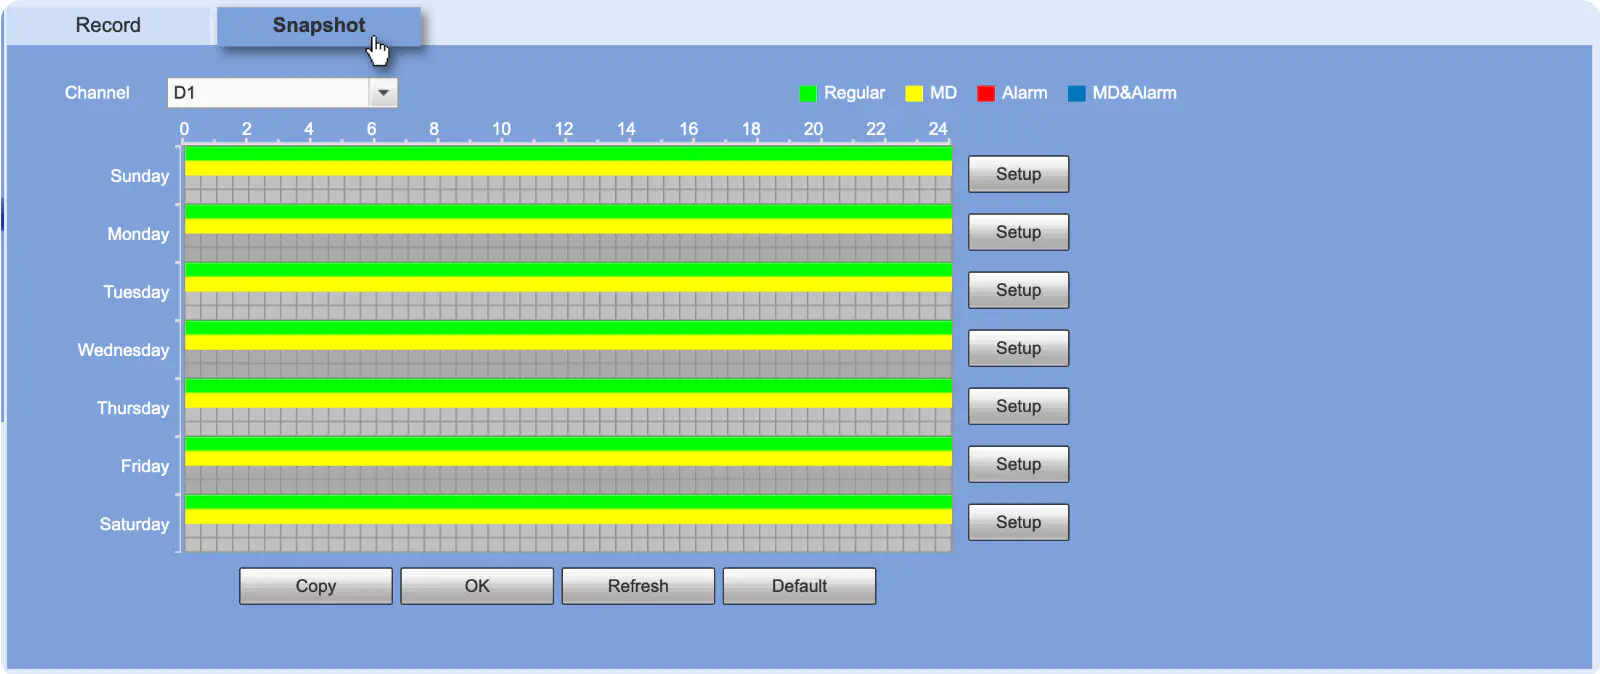Open Setup for Monday schedule
This screenshot has height=674, width=1600.
click(x=1018, y=232)
